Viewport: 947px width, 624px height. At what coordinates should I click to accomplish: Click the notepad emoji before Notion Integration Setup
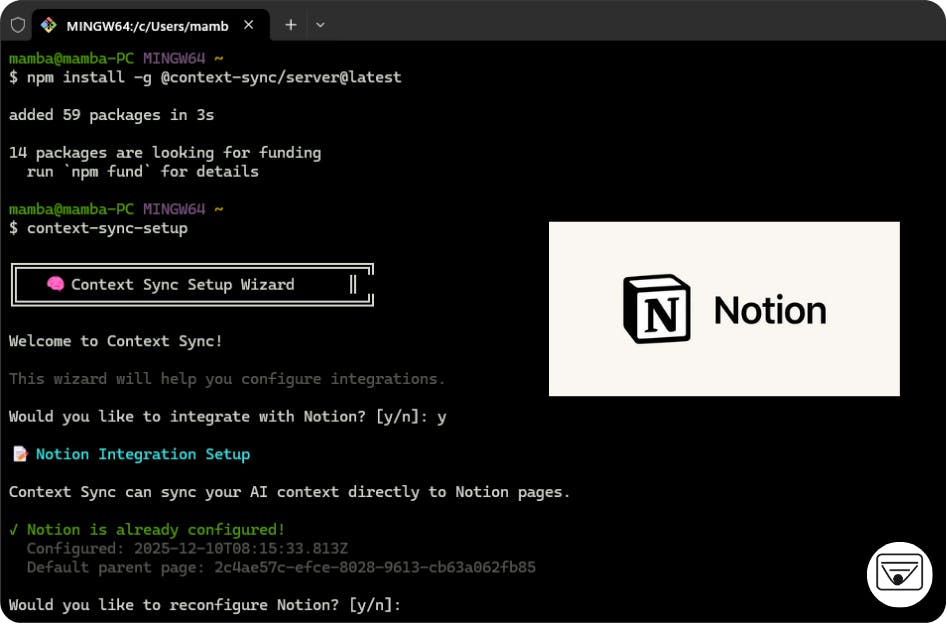[x=20, y=454]
